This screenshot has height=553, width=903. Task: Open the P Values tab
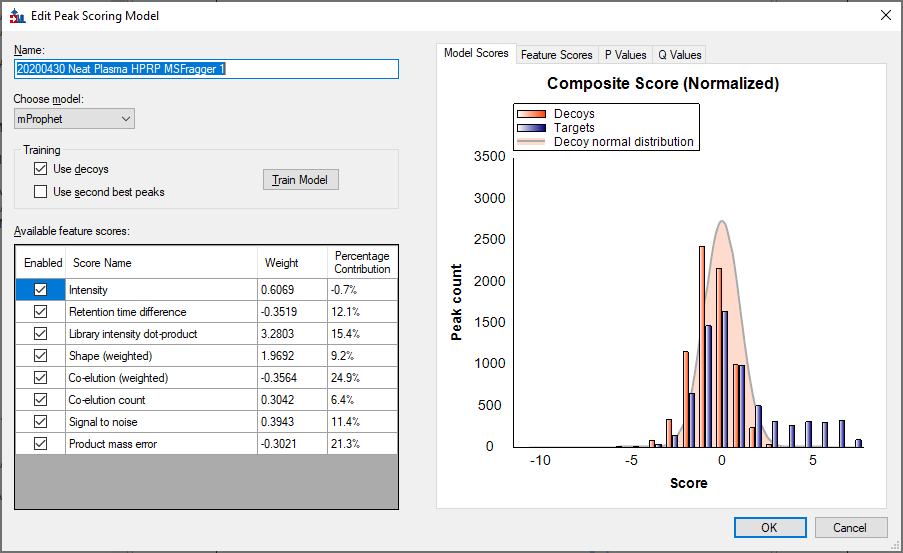625,55
